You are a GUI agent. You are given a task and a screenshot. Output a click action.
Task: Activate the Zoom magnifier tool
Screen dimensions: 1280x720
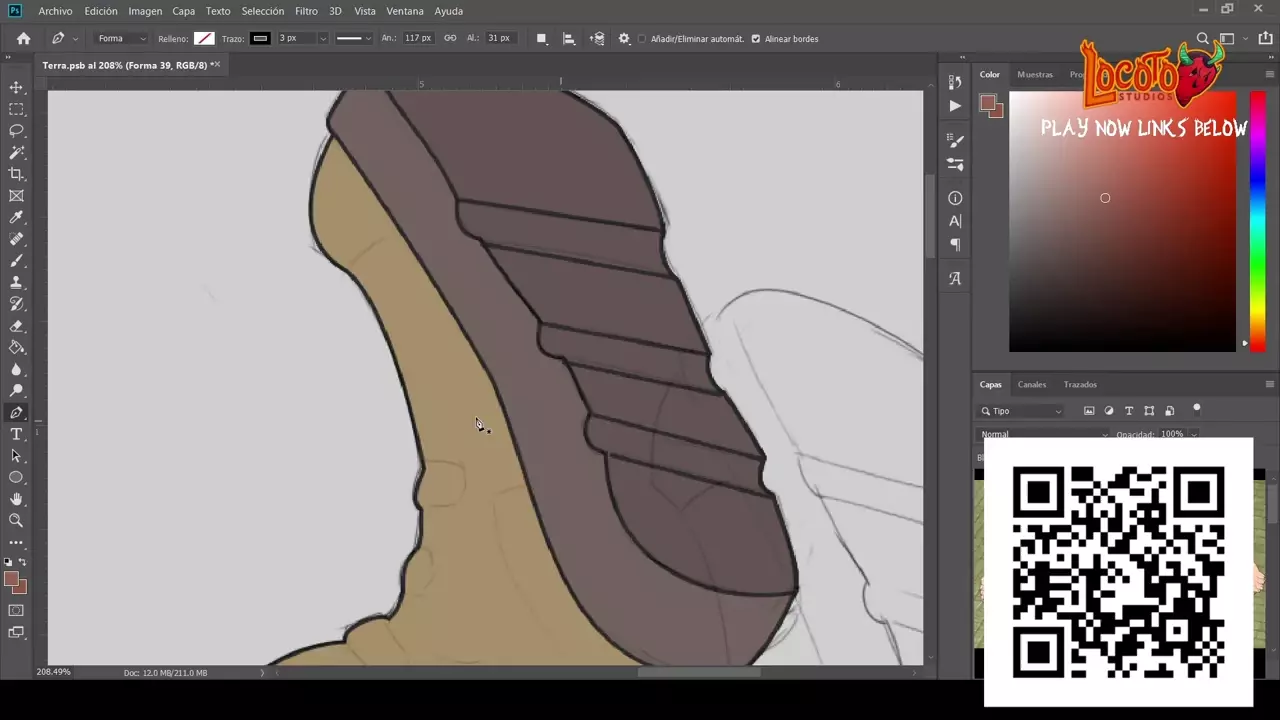16,520
